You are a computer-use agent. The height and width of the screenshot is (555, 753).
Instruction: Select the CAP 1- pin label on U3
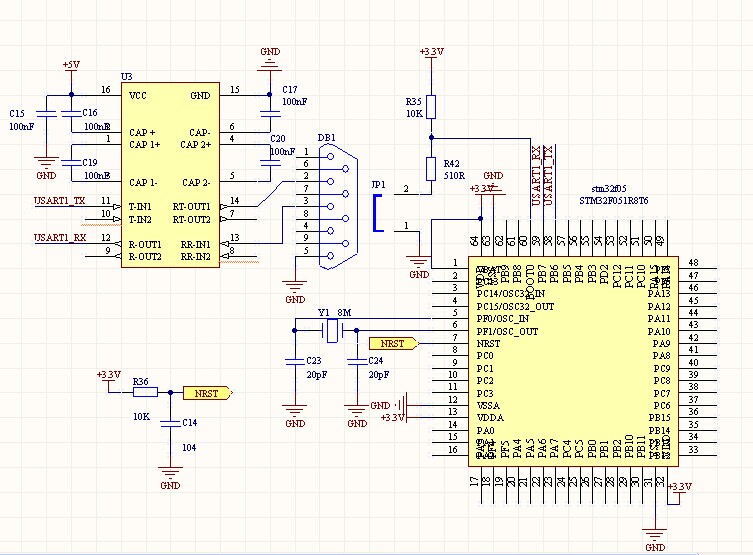point(143,182)
